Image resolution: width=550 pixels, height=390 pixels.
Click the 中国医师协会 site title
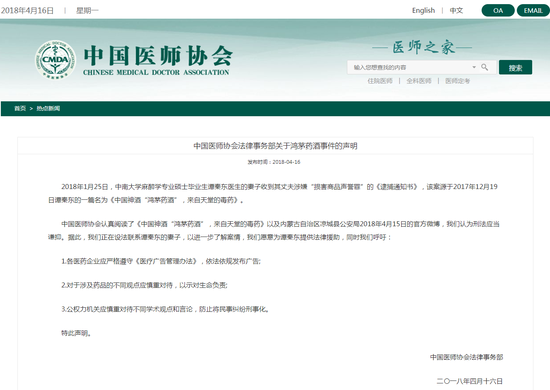[158, 55]
